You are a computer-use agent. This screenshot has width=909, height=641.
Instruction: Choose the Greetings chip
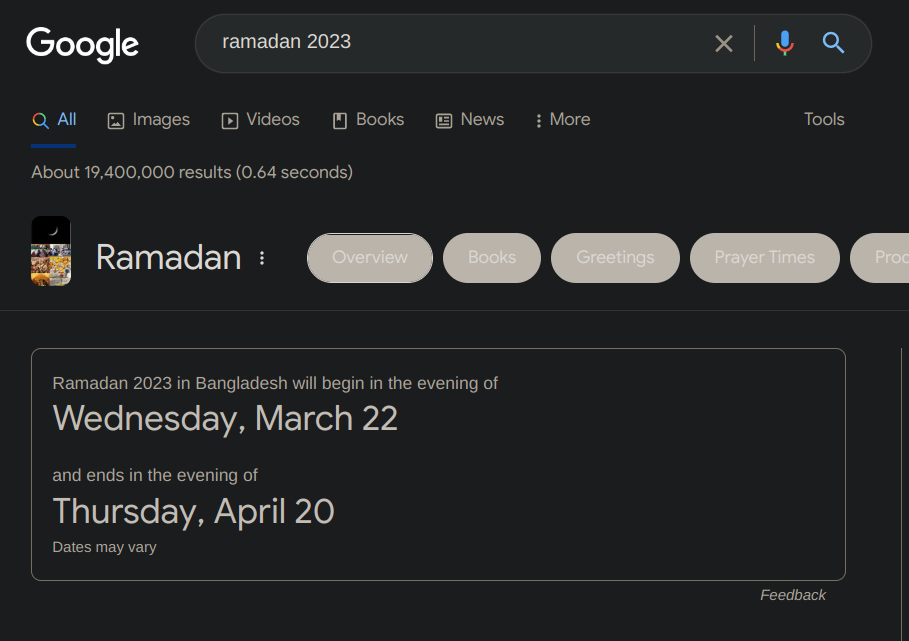[615, 258]
